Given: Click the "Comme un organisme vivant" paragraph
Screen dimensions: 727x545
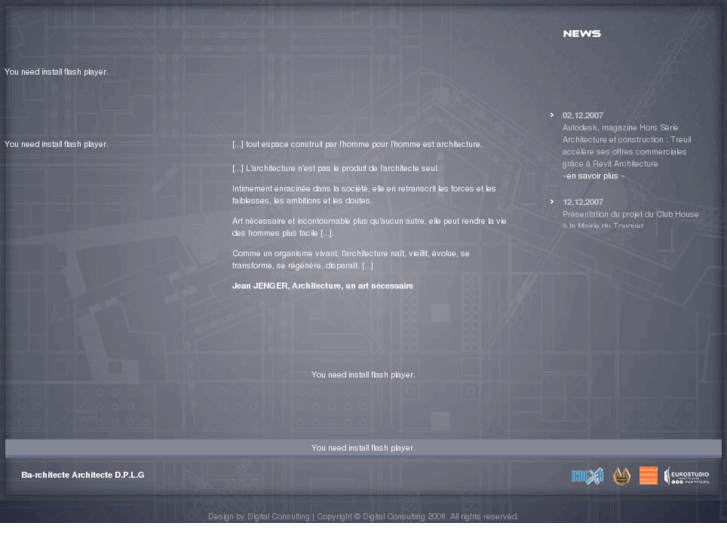Looking at the screenshot, I should 351,260.
